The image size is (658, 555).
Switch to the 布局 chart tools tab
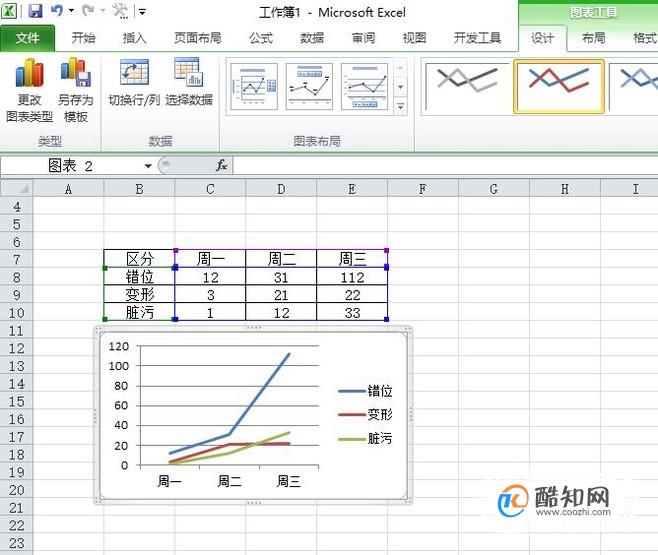tap(594, 38)
